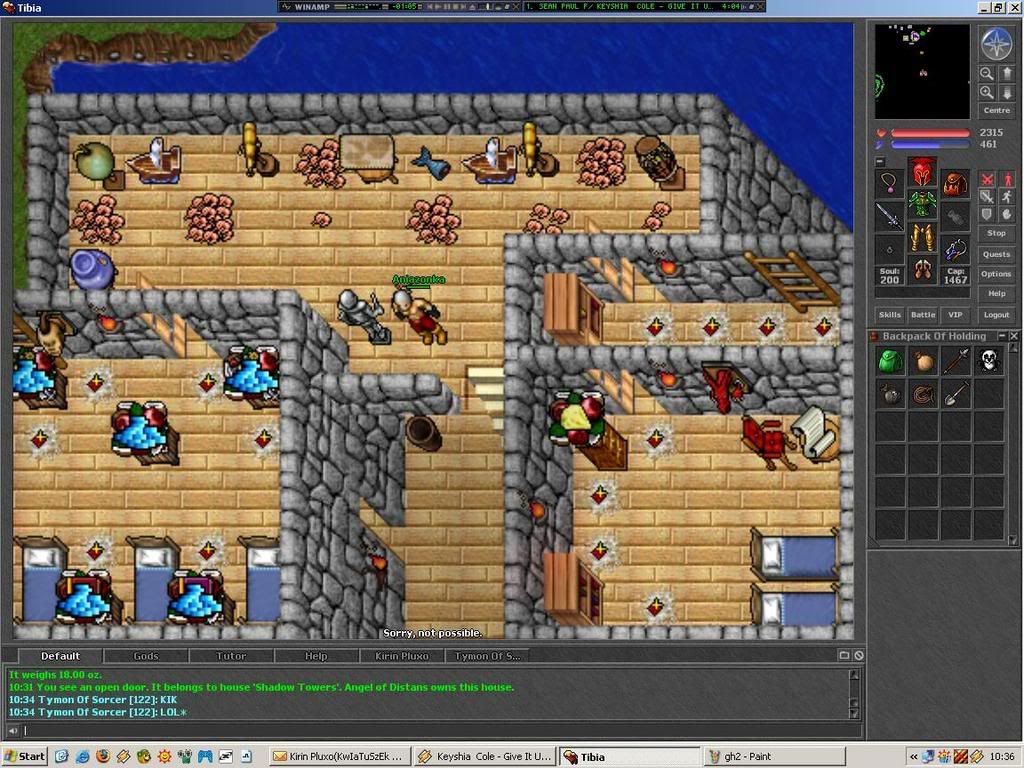The width and height of the screenshot is (1024, 768).
Task: Open the green backpack in container
Action: (889, 361)
